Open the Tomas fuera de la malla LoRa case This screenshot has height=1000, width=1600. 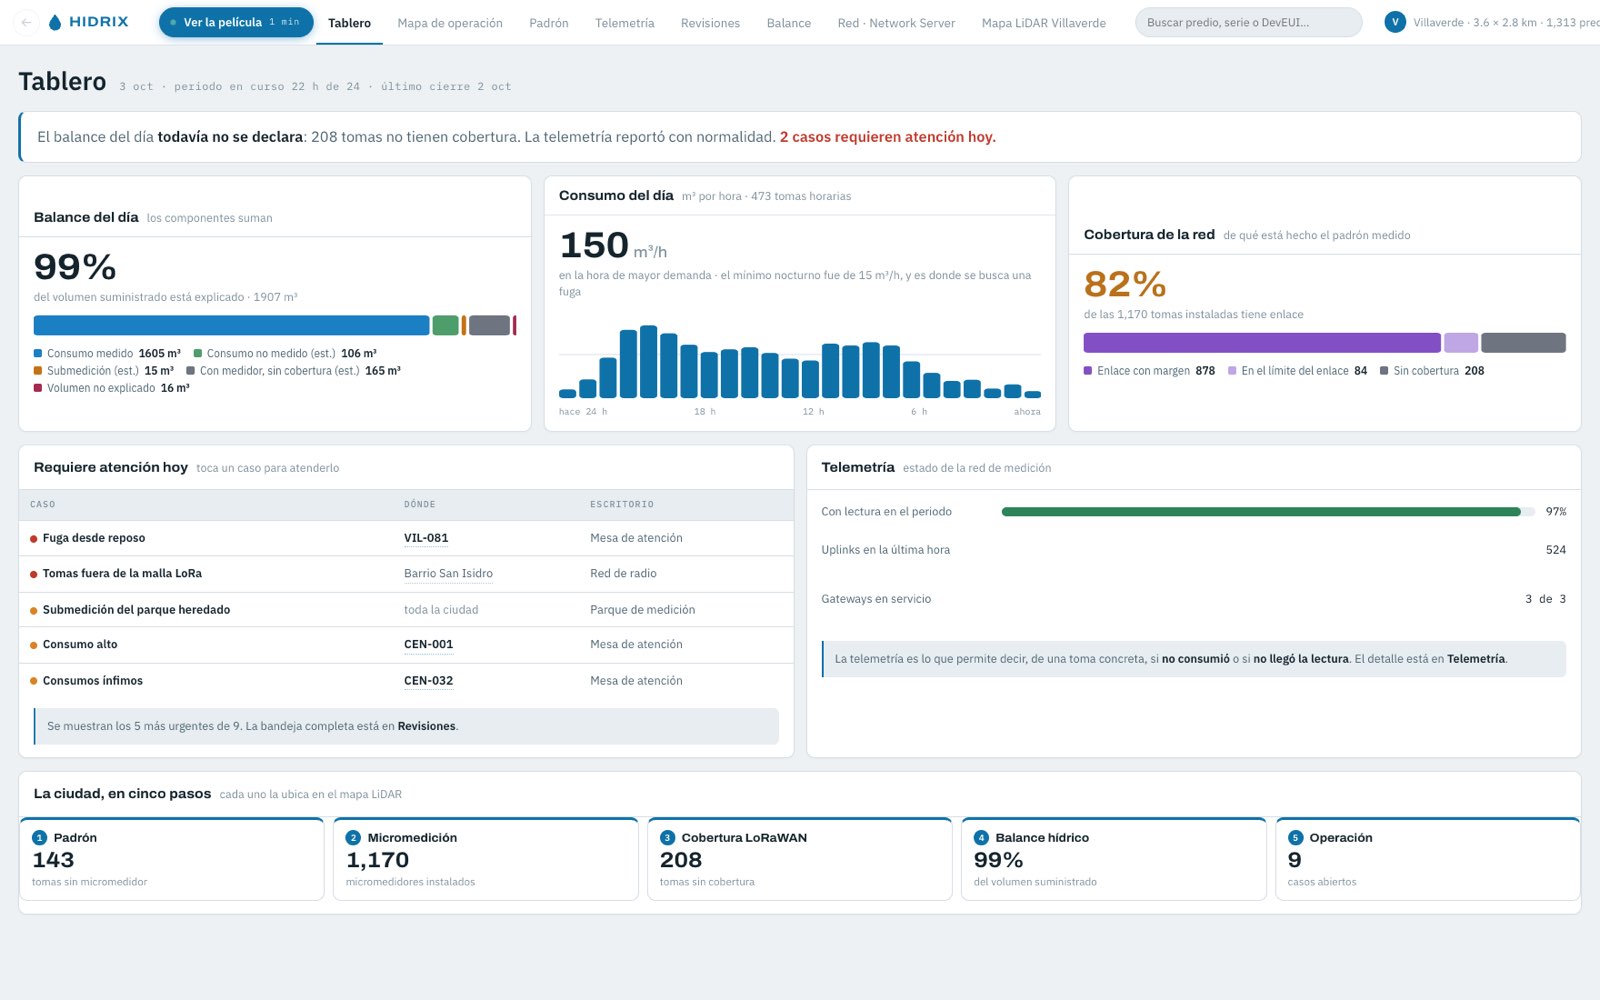[x=406, y=574]
